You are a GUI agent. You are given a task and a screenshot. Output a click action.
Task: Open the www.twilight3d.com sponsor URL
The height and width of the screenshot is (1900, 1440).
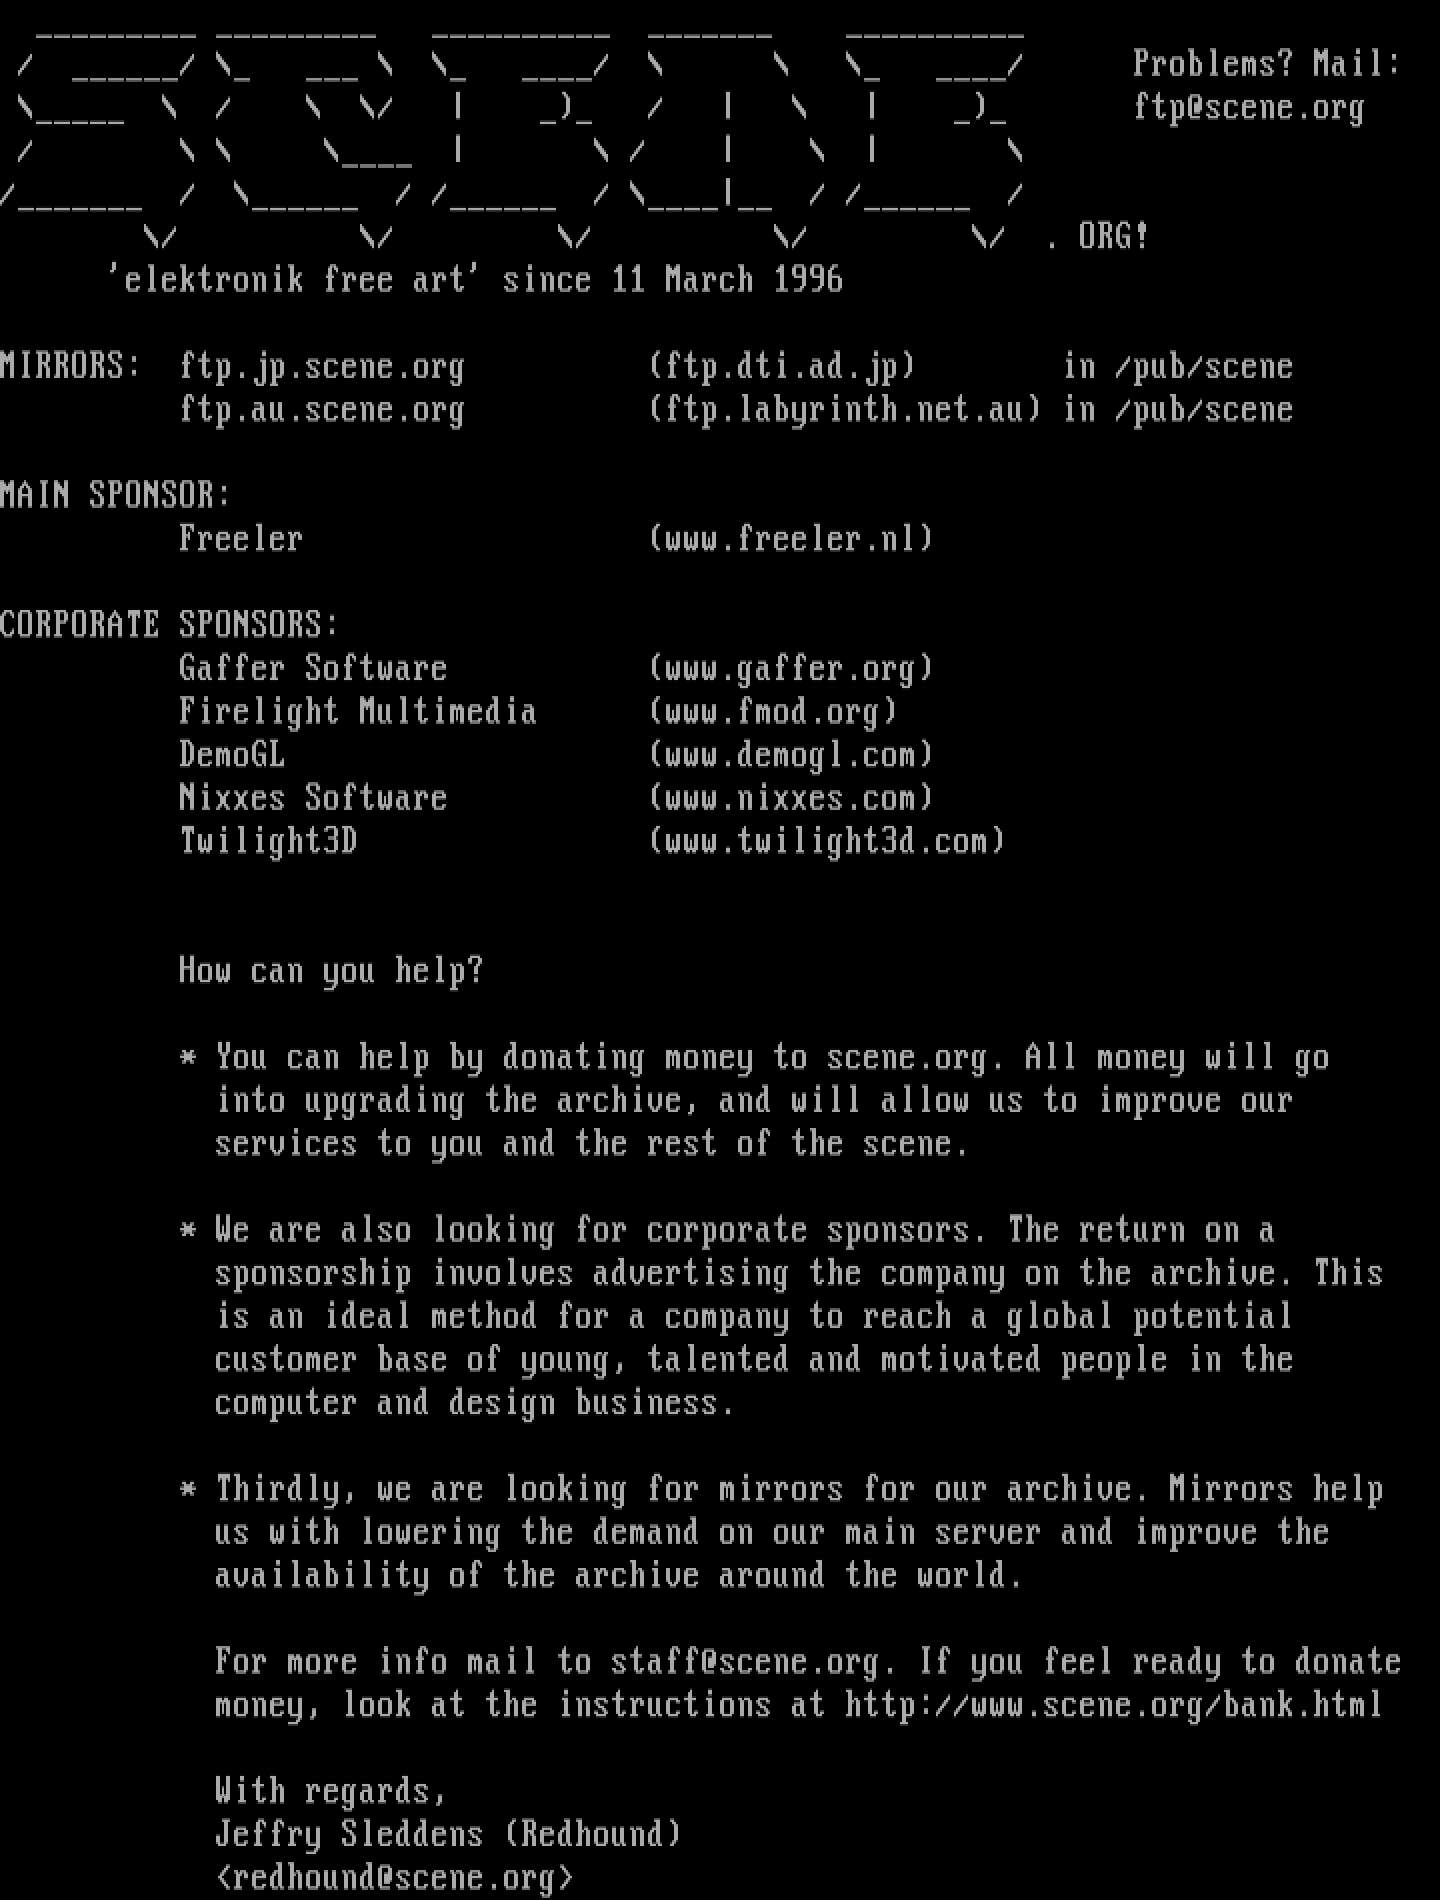click(x=827, y=841)
